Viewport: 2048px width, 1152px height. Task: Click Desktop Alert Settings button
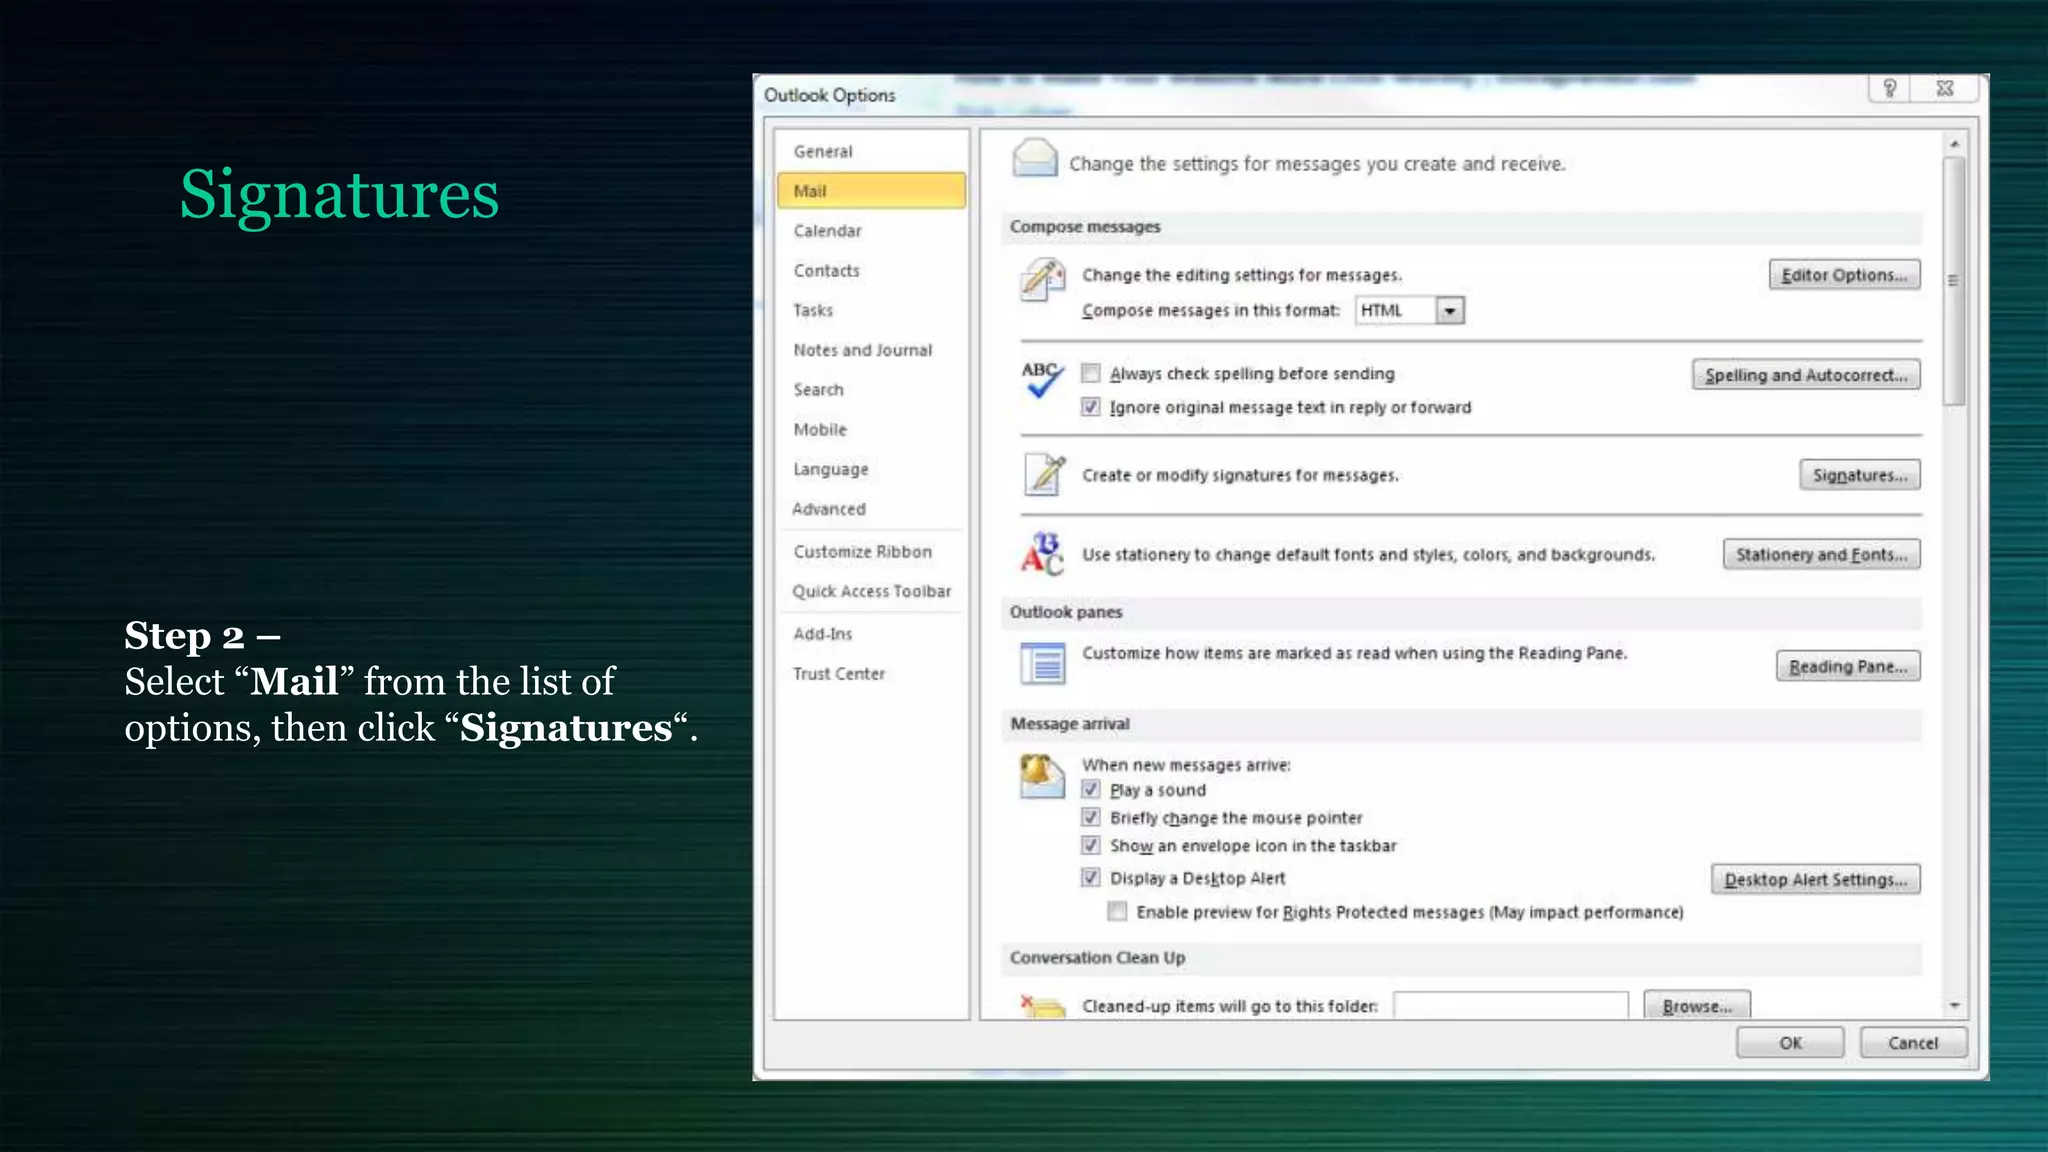click(x=1815, y=879)
